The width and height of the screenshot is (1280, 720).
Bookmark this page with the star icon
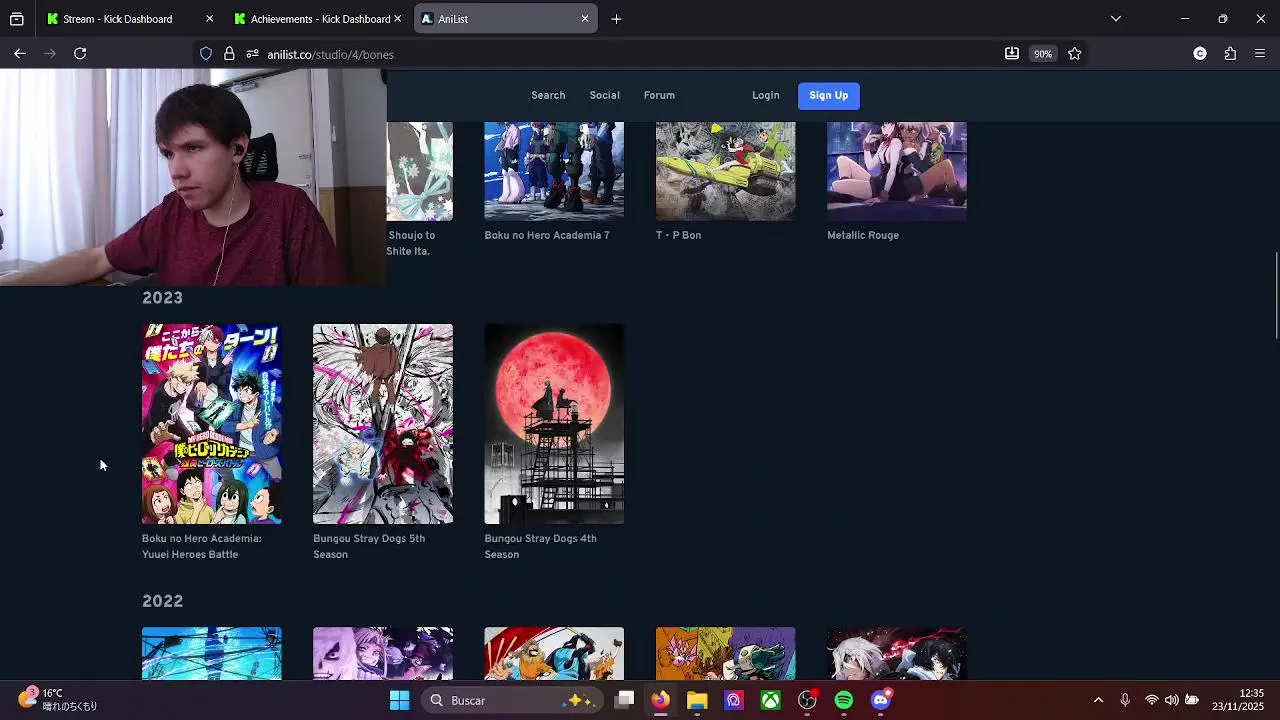pos(1074,54)
